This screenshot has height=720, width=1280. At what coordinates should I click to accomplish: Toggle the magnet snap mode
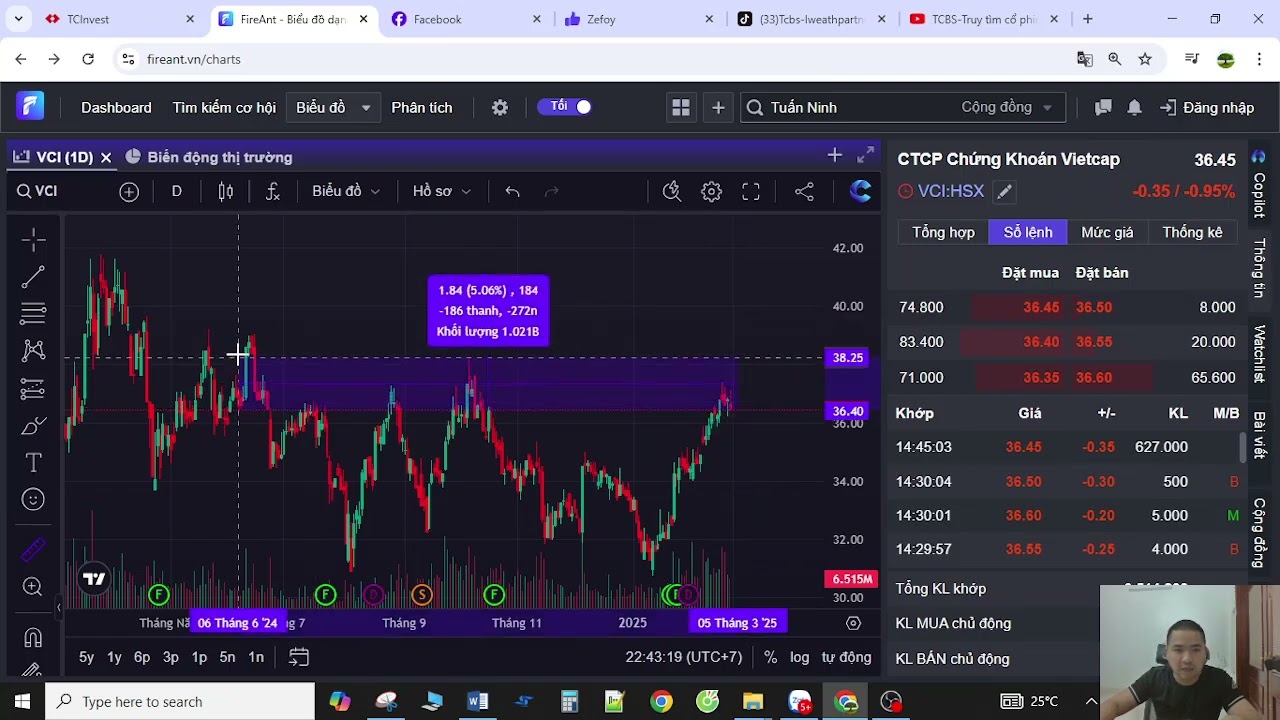[x=33, y=637]
